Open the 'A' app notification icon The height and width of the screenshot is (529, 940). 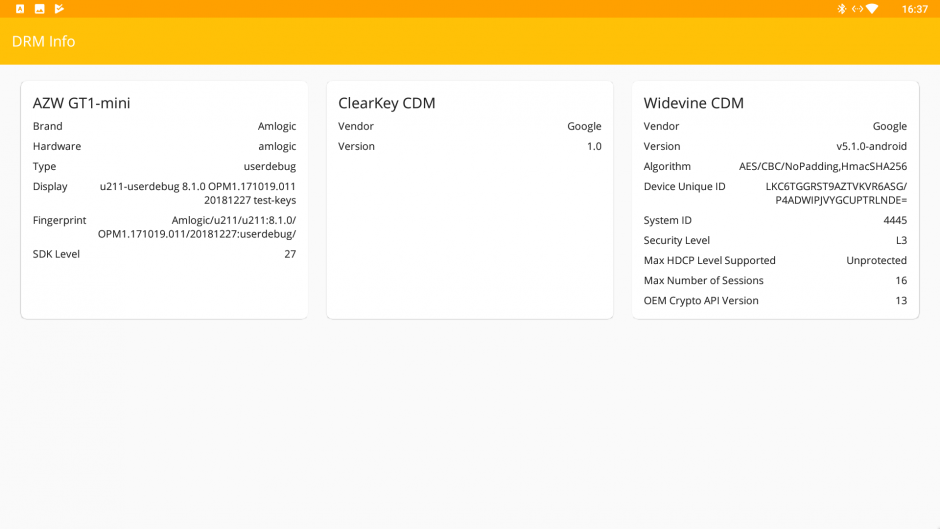click(20, 9)
